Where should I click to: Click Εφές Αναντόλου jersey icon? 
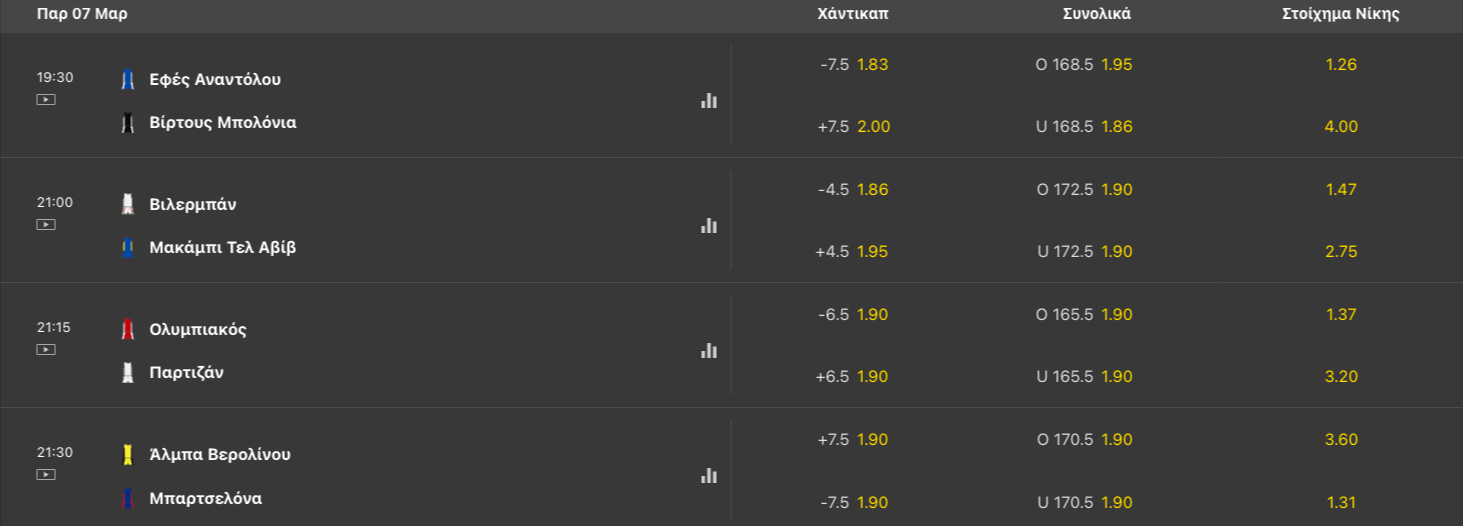click(127, 80)
